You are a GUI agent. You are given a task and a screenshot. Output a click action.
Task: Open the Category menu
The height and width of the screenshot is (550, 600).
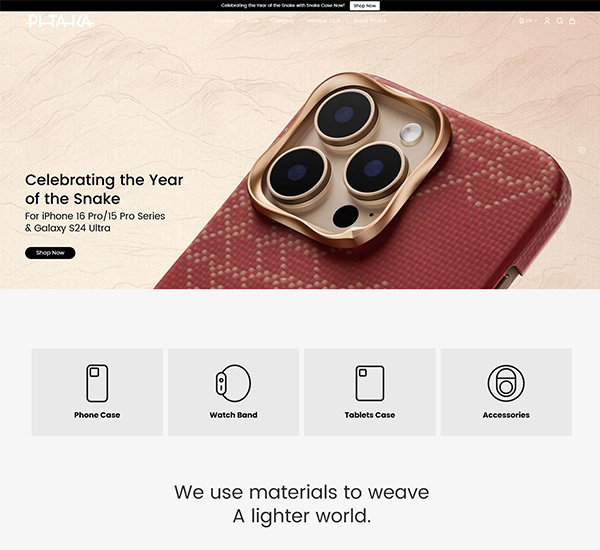click(282, 21)
